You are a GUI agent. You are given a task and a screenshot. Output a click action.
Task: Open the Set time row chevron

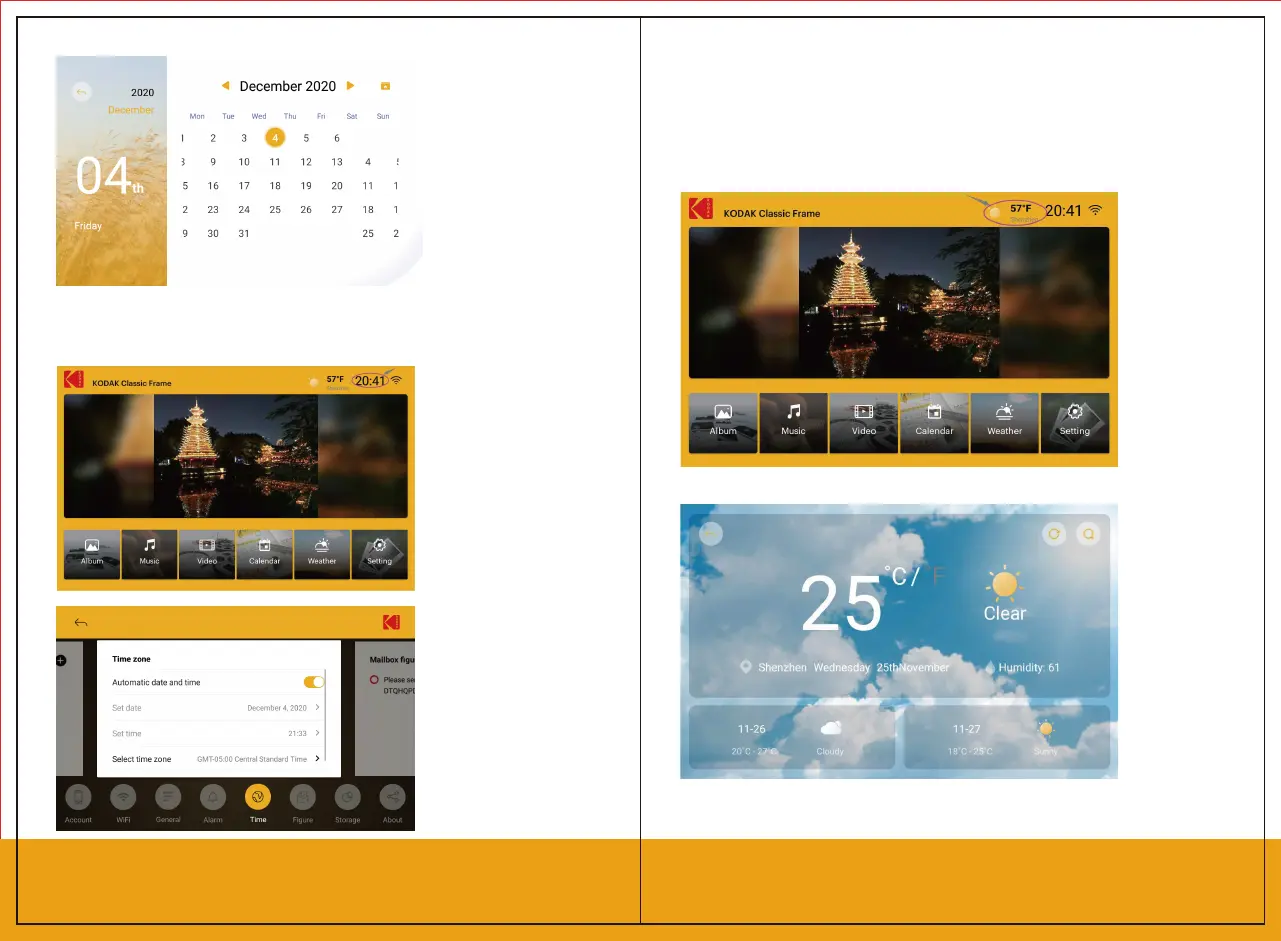pyautogui.click(x=317, y=733)
